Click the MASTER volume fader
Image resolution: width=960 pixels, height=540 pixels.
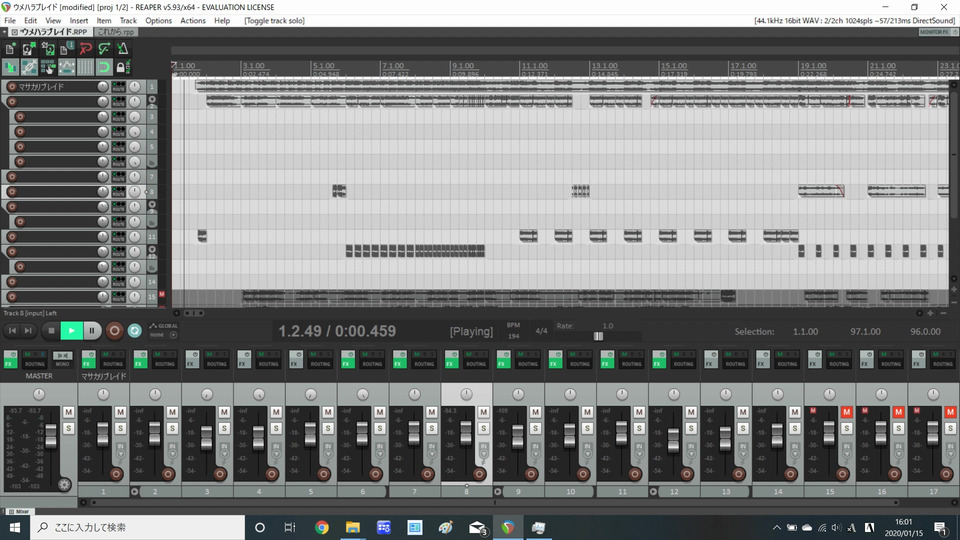[x=51, y=435]
